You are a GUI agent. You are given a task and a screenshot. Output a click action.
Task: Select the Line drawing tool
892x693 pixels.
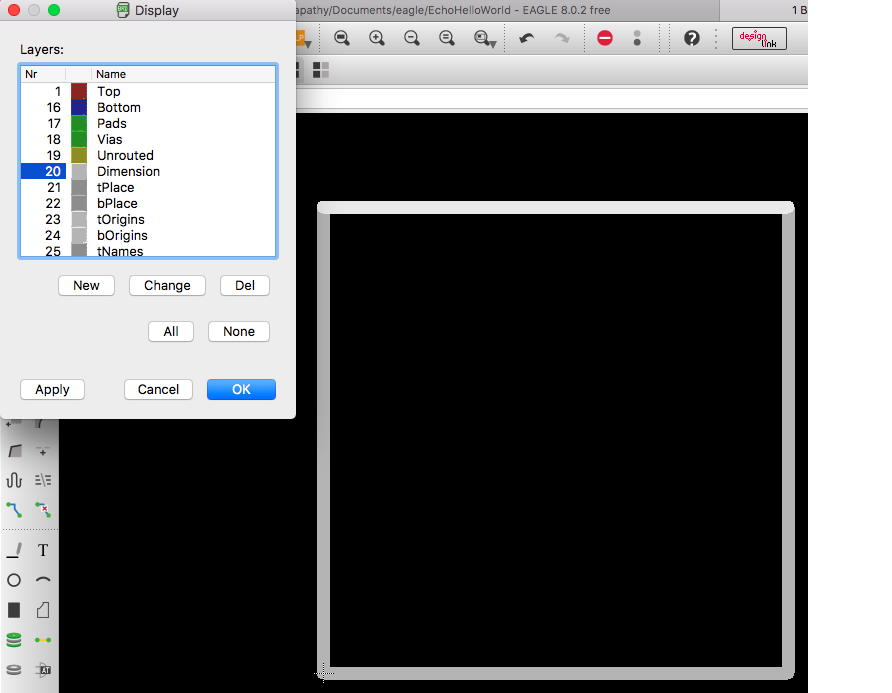click(x=14, y=550)
